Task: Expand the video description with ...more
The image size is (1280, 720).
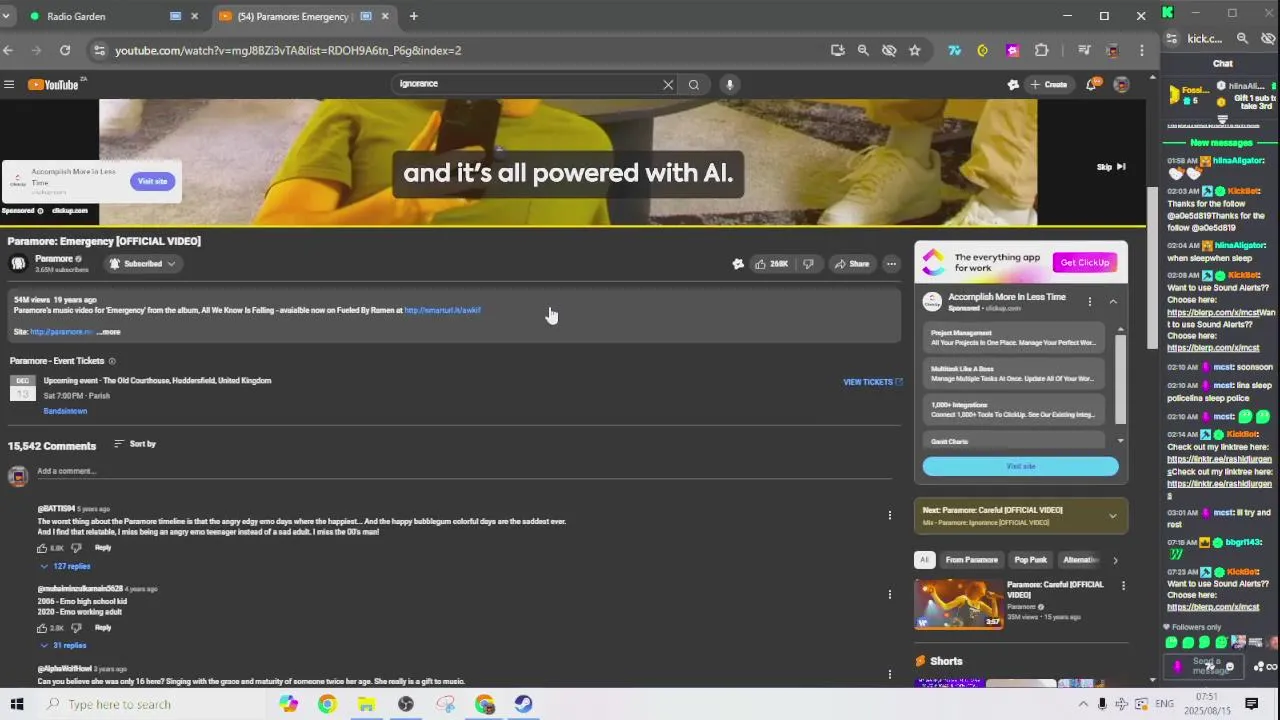Action: tap(108, 332)
